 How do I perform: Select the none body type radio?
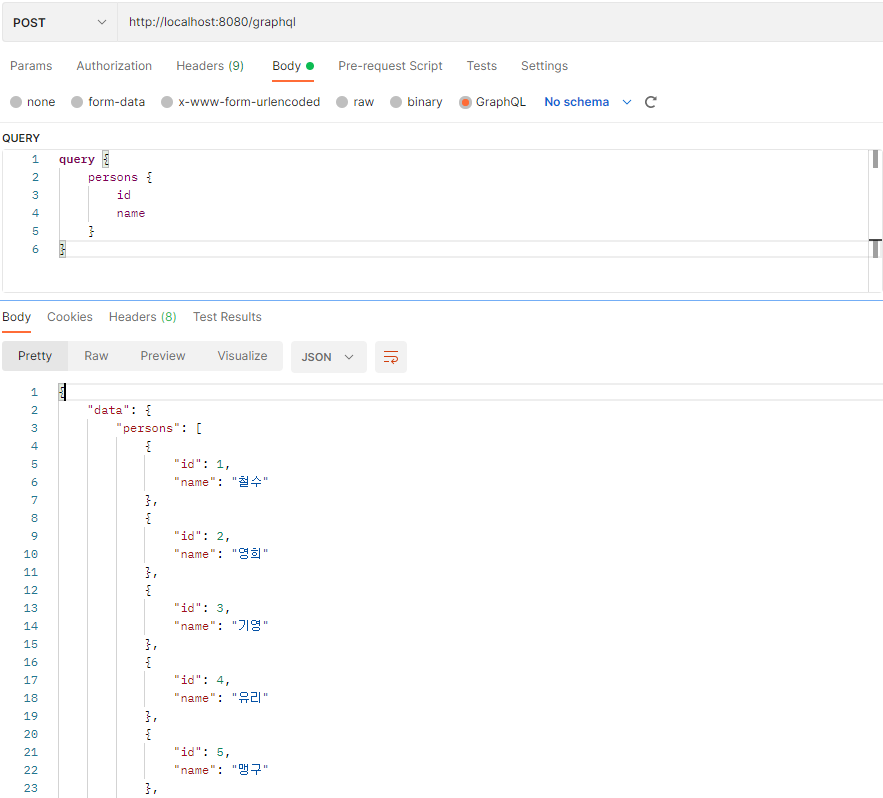pos(16,102)
